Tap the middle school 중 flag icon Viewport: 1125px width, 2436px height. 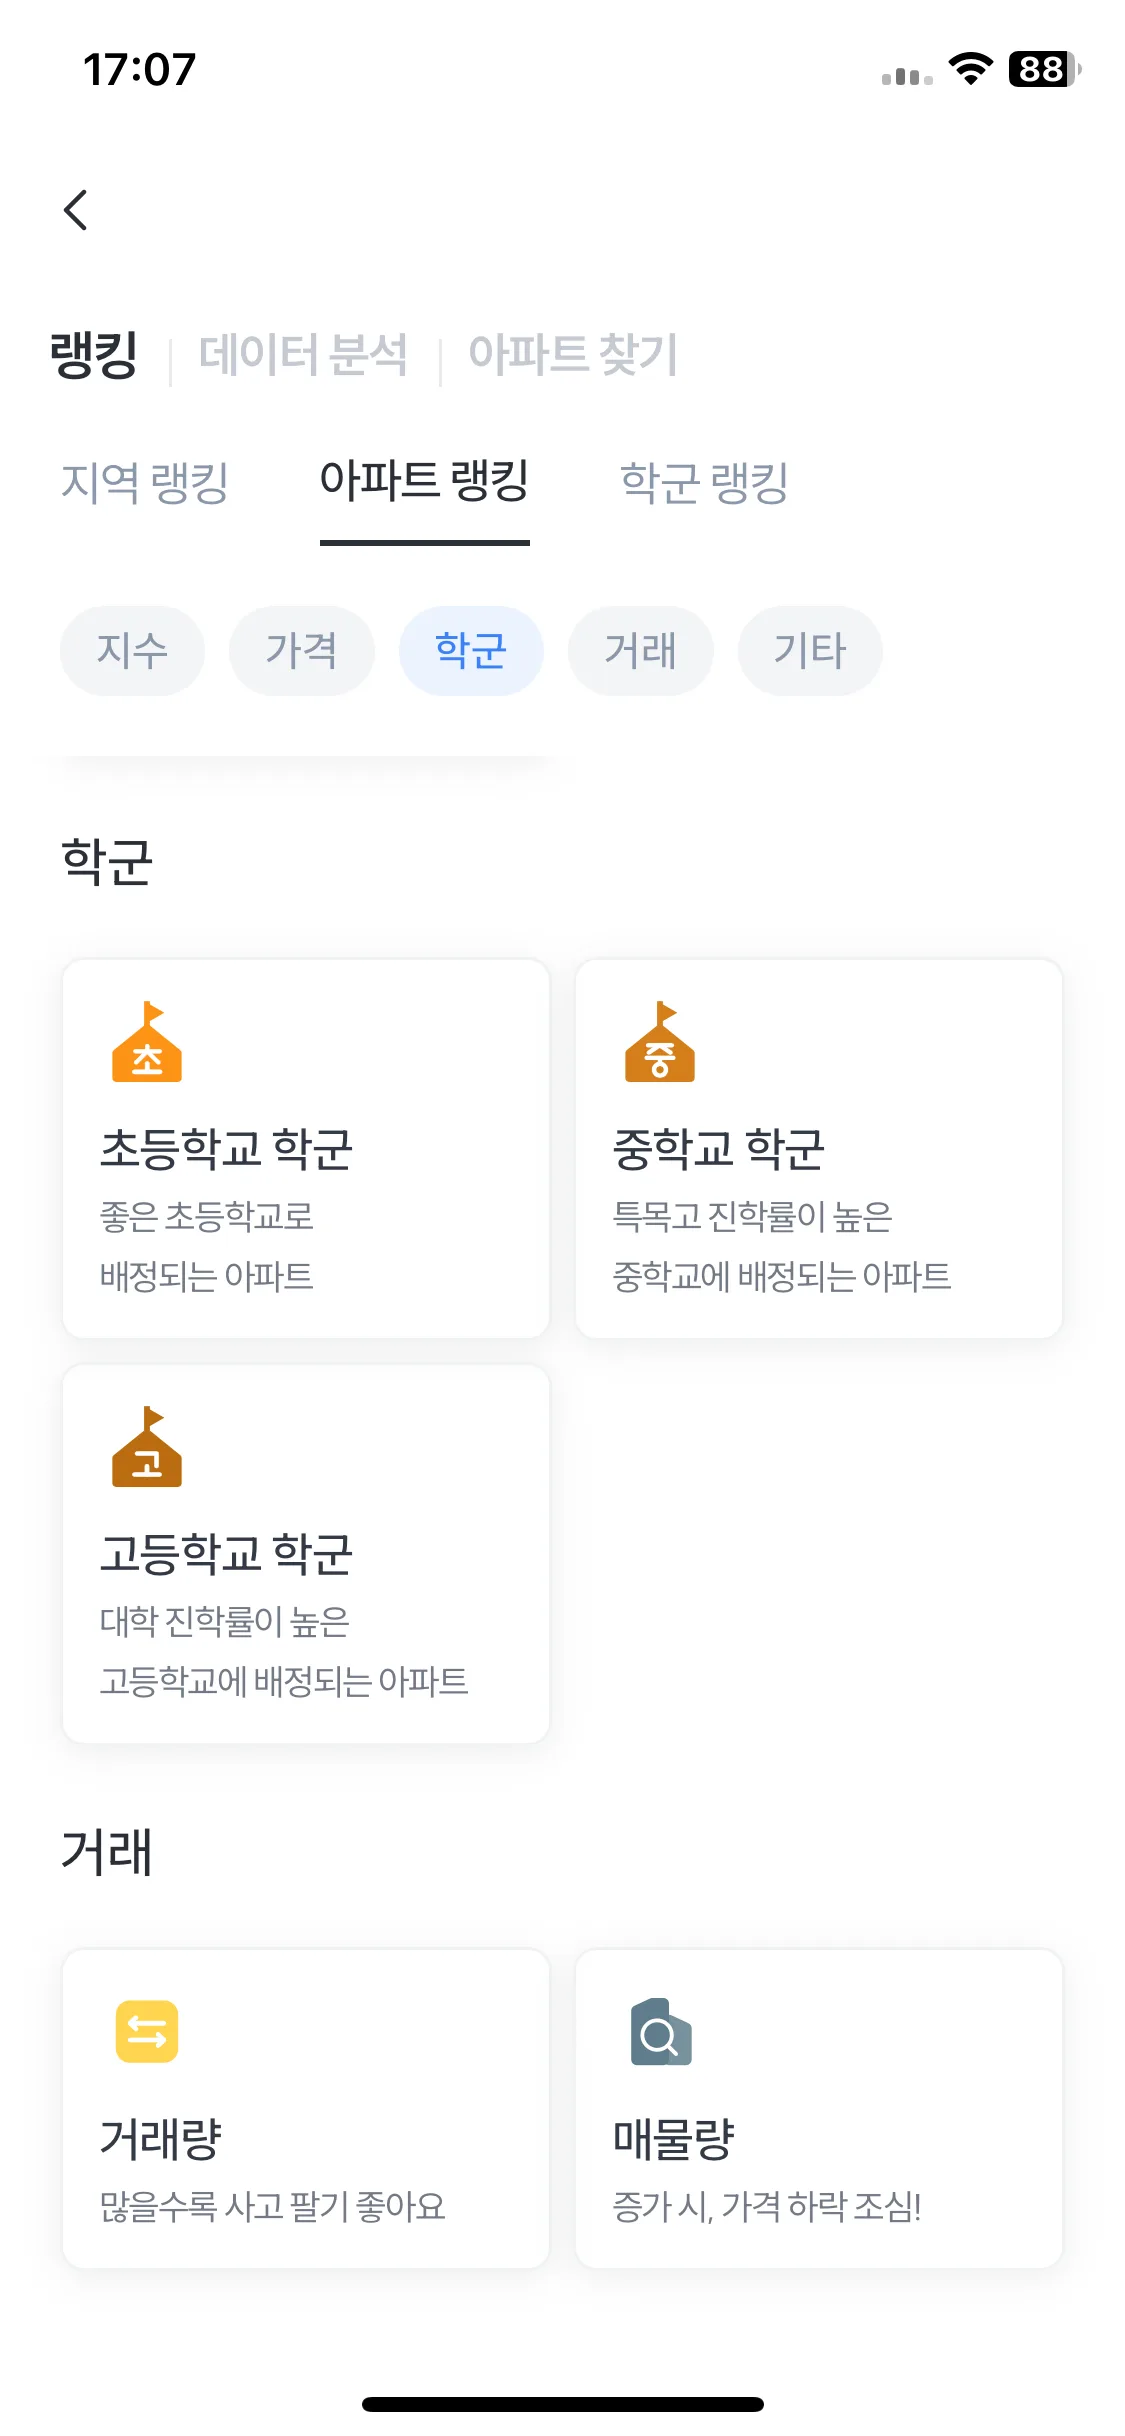tap(660, 1041)
